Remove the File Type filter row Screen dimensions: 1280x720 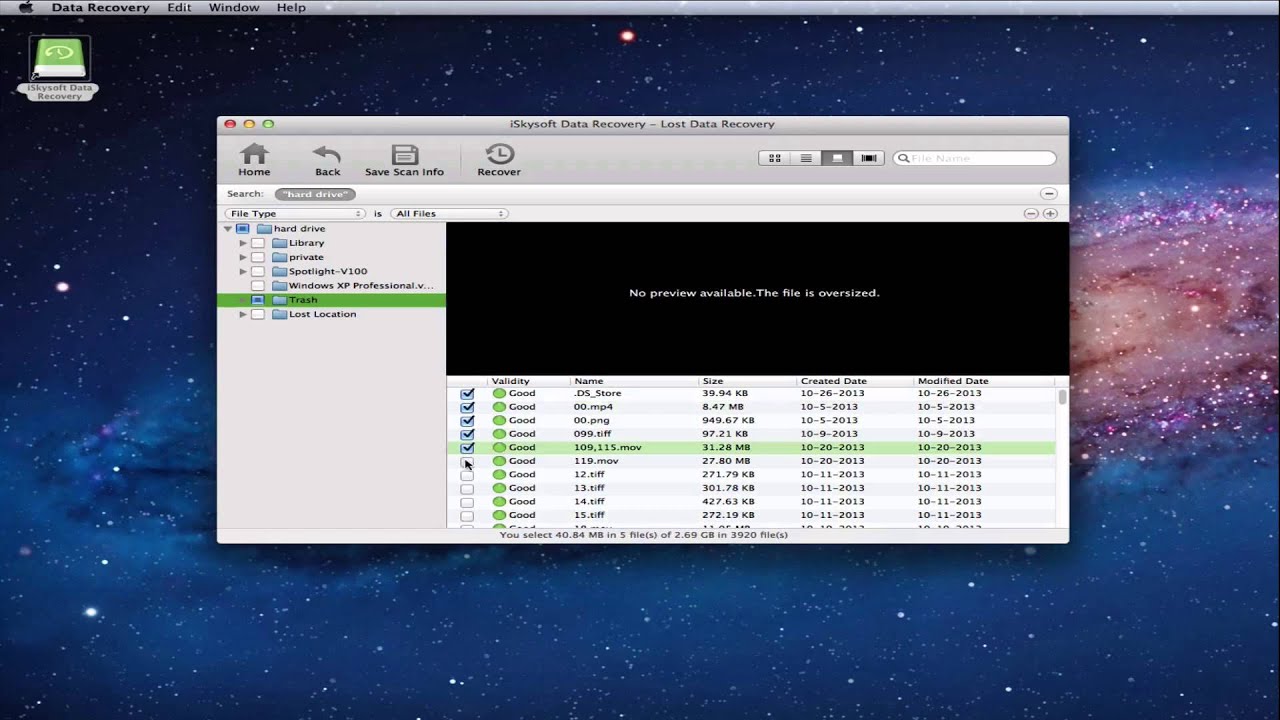[1031, 214]
